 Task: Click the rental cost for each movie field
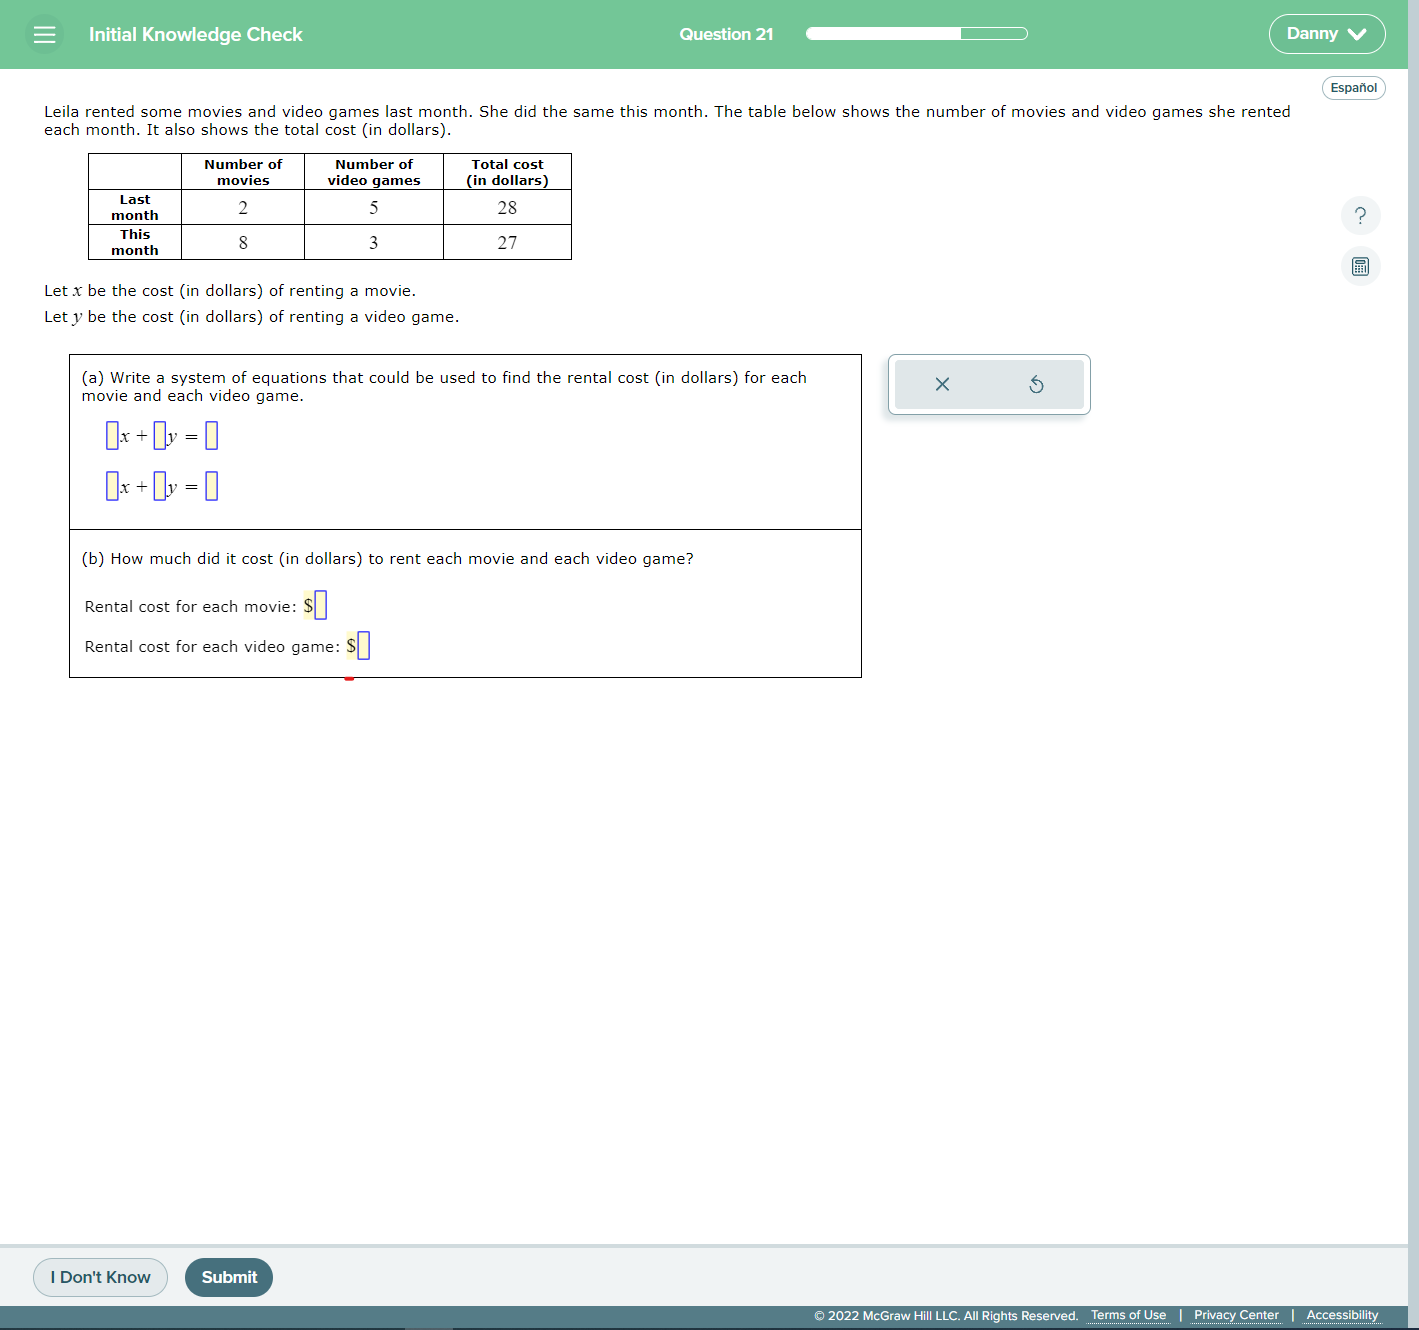320,605
